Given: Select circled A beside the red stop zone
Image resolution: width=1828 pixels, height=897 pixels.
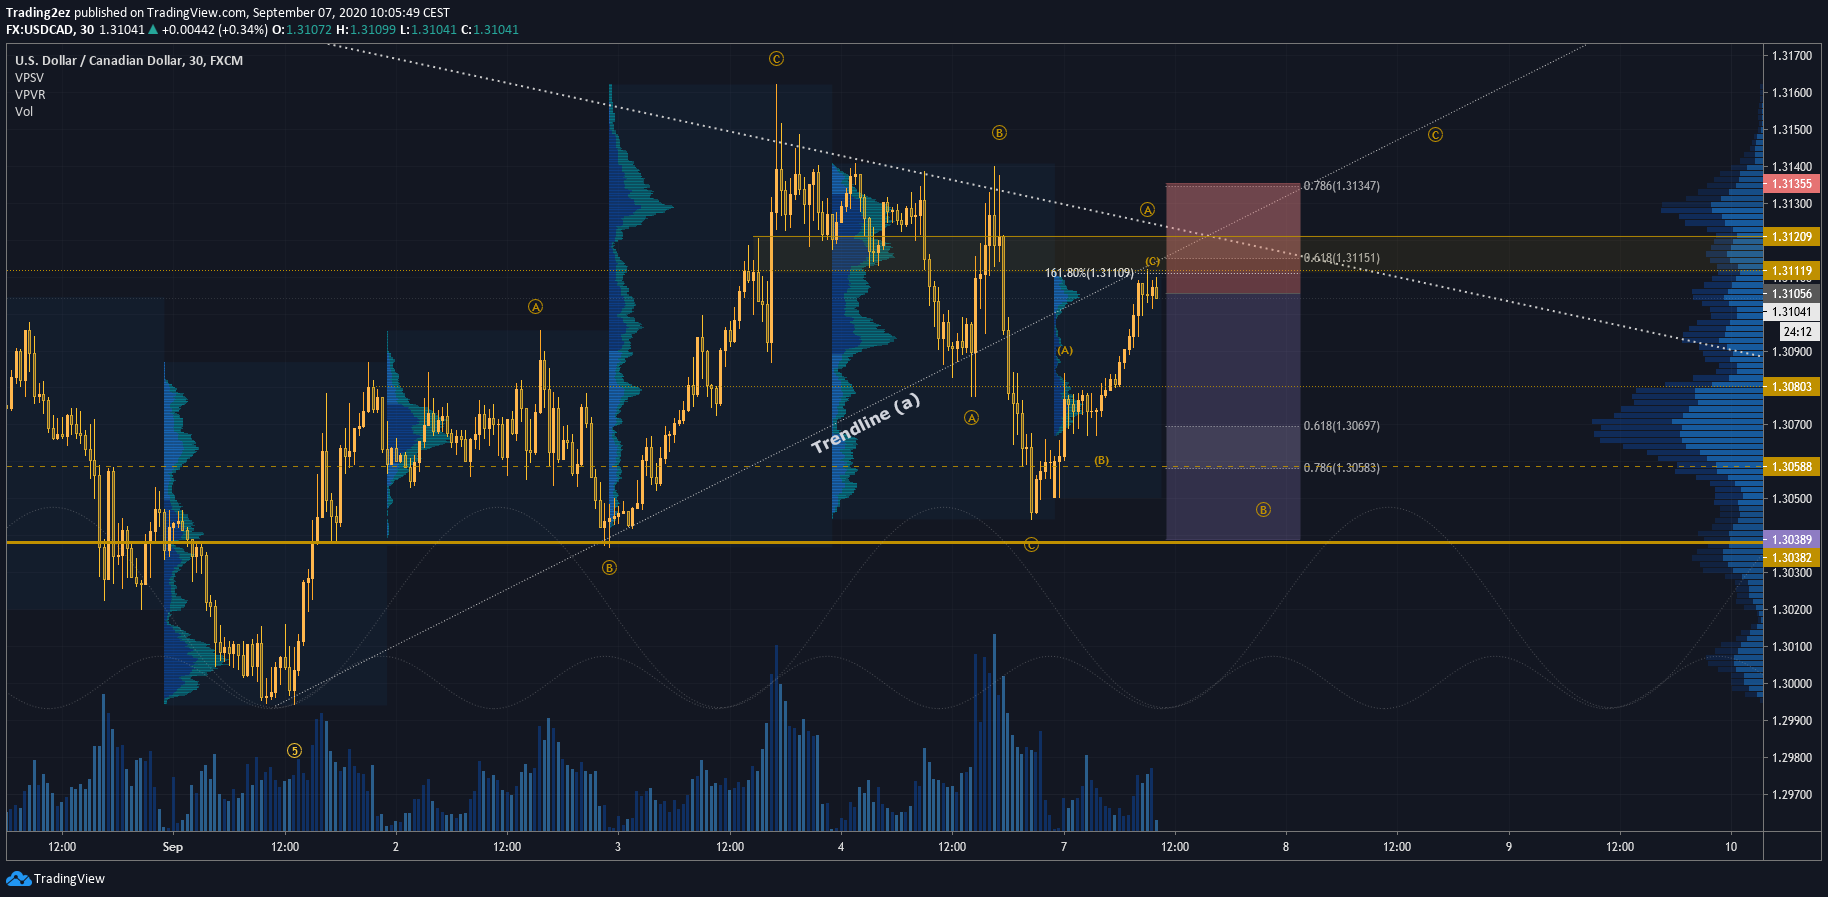Looking at the screenshot, I should [x=1148, y=210].
